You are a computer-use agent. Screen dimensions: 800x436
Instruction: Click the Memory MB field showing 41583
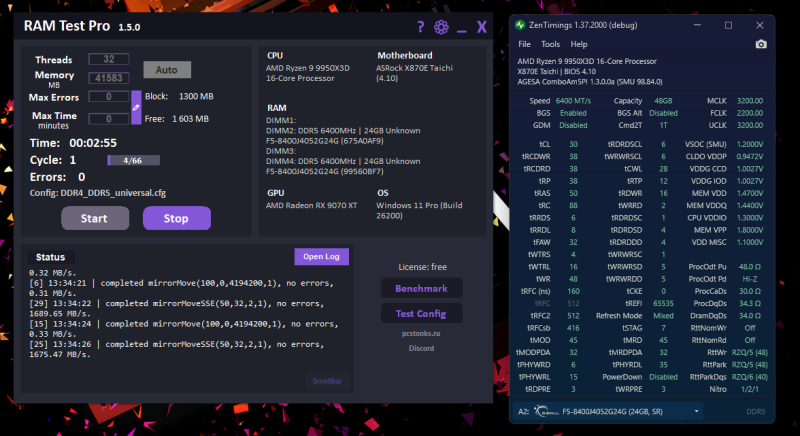[109, 78]
